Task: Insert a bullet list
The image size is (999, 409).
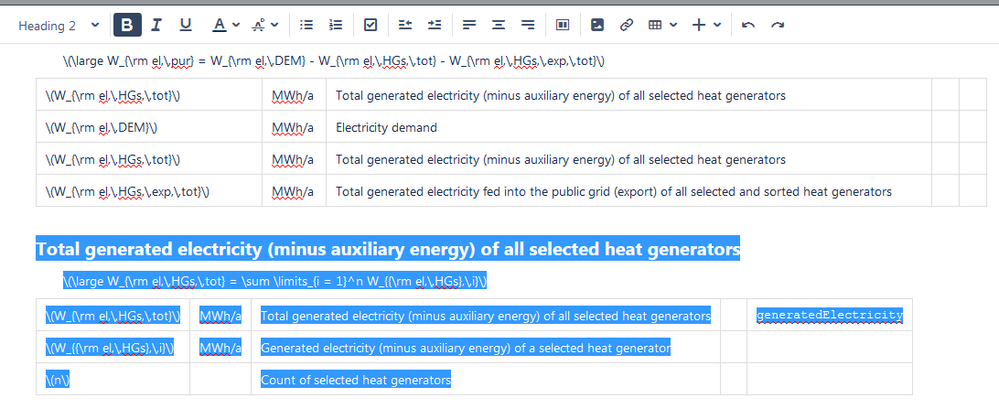Action: pyautogui.click(x=306, y=25)
